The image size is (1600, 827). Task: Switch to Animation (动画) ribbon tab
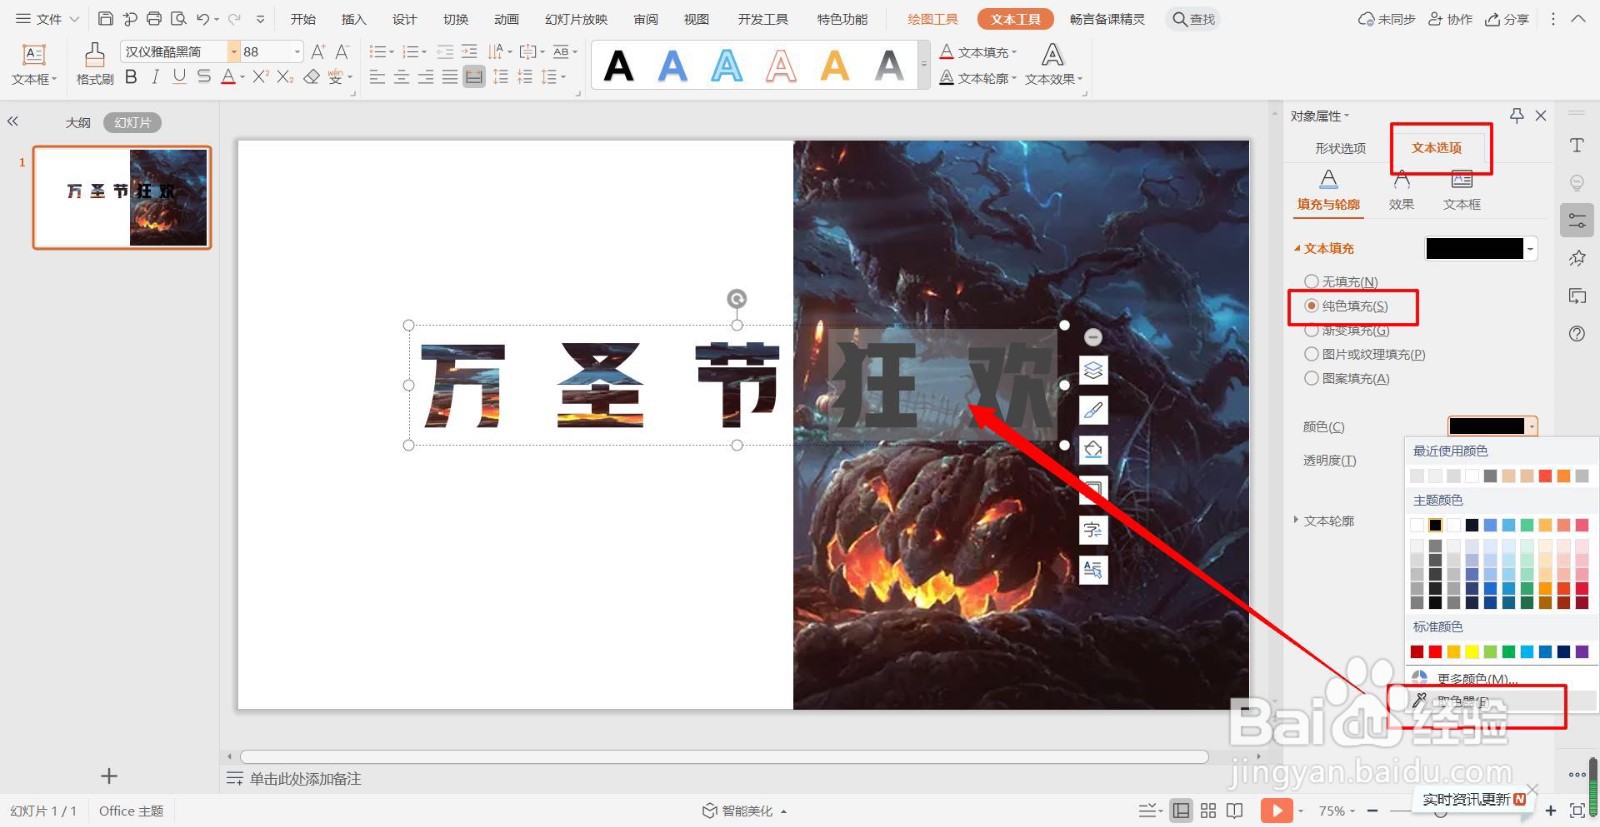[507, 19]
